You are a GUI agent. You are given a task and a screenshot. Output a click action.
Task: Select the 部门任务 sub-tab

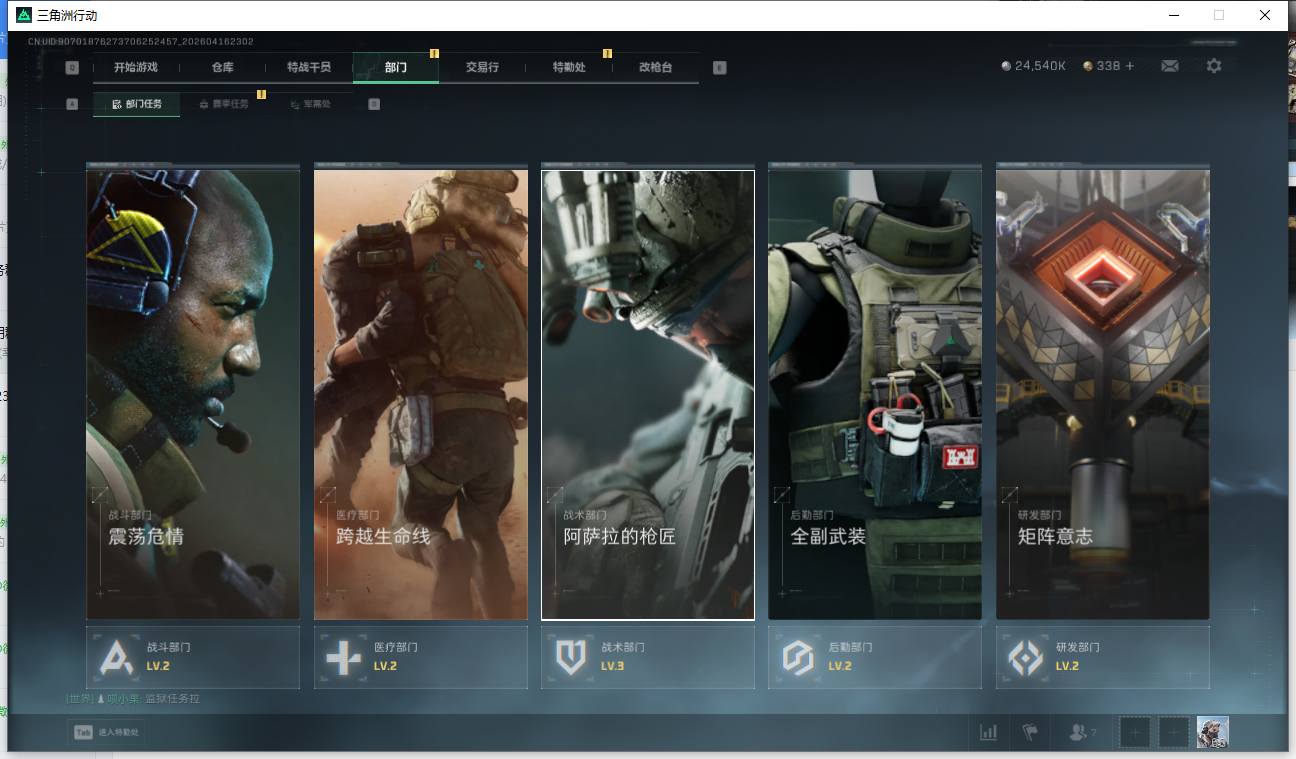[x=137, y=104]
